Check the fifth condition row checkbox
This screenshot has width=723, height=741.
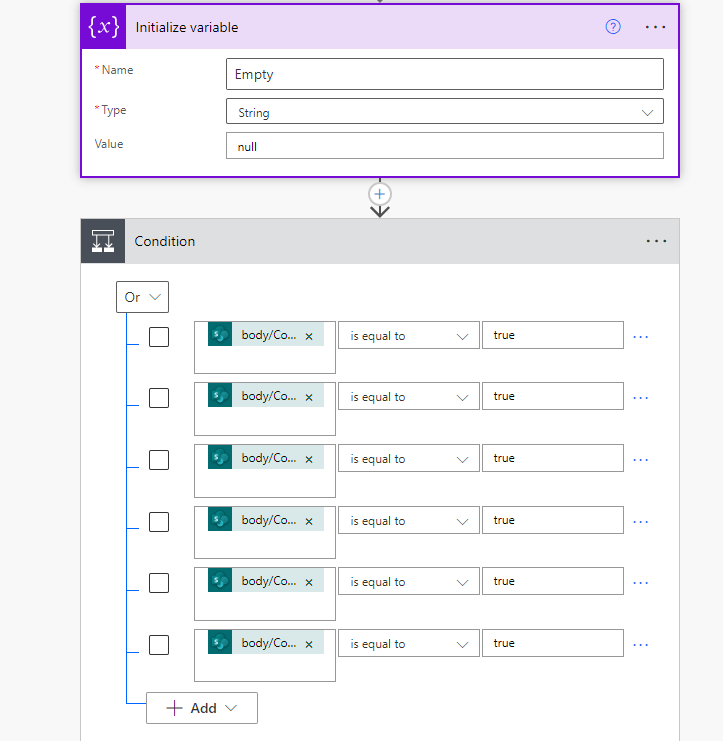pyautogui.click(x=159, y=583)
